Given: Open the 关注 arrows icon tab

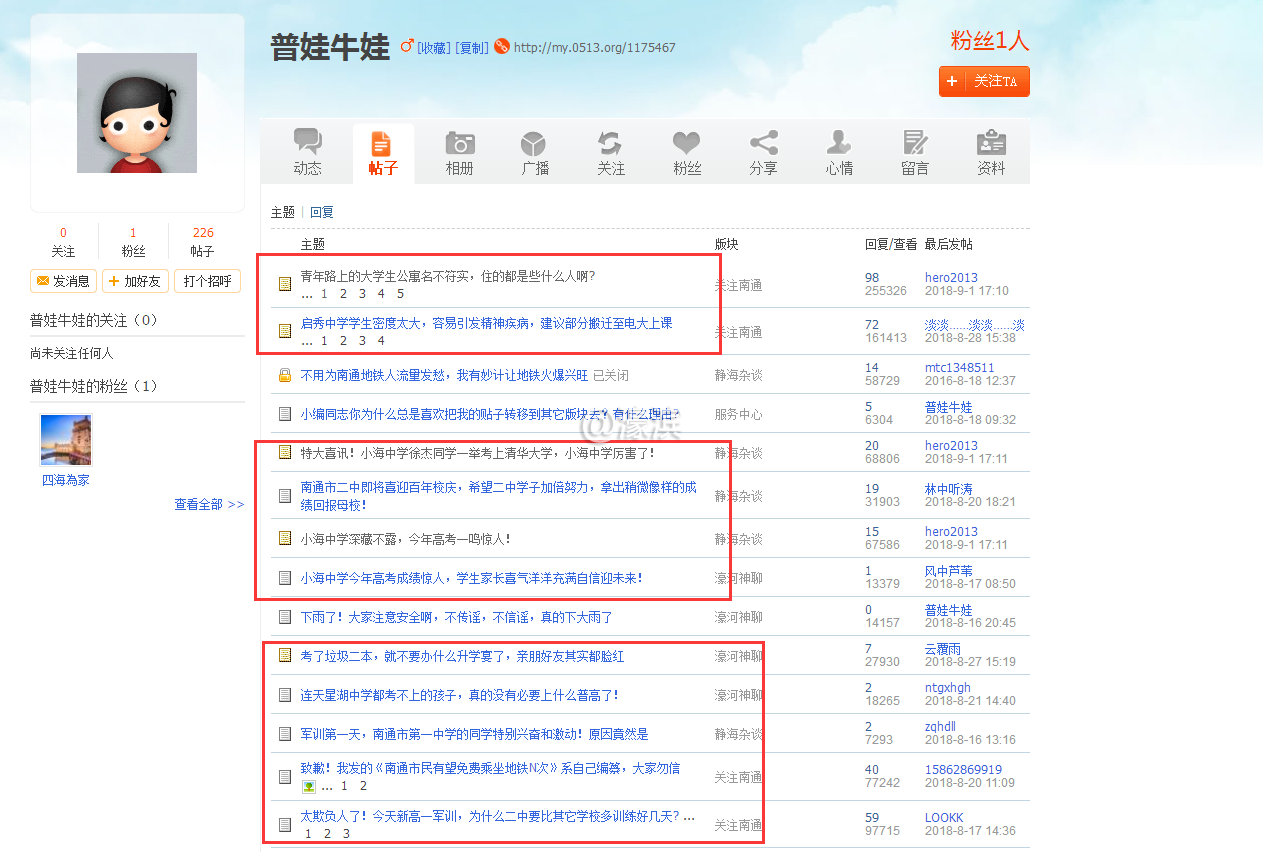Looking at the screenshot, I should click(611, 143).
